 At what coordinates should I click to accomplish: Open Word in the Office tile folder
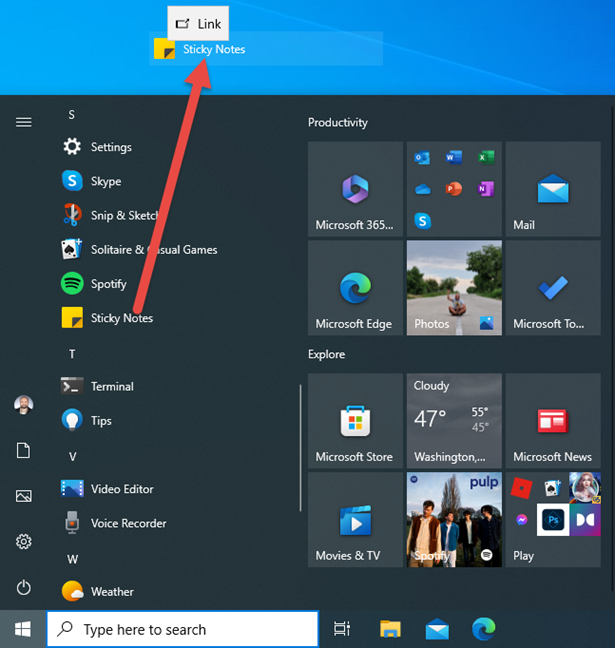(x=454, y=157)
